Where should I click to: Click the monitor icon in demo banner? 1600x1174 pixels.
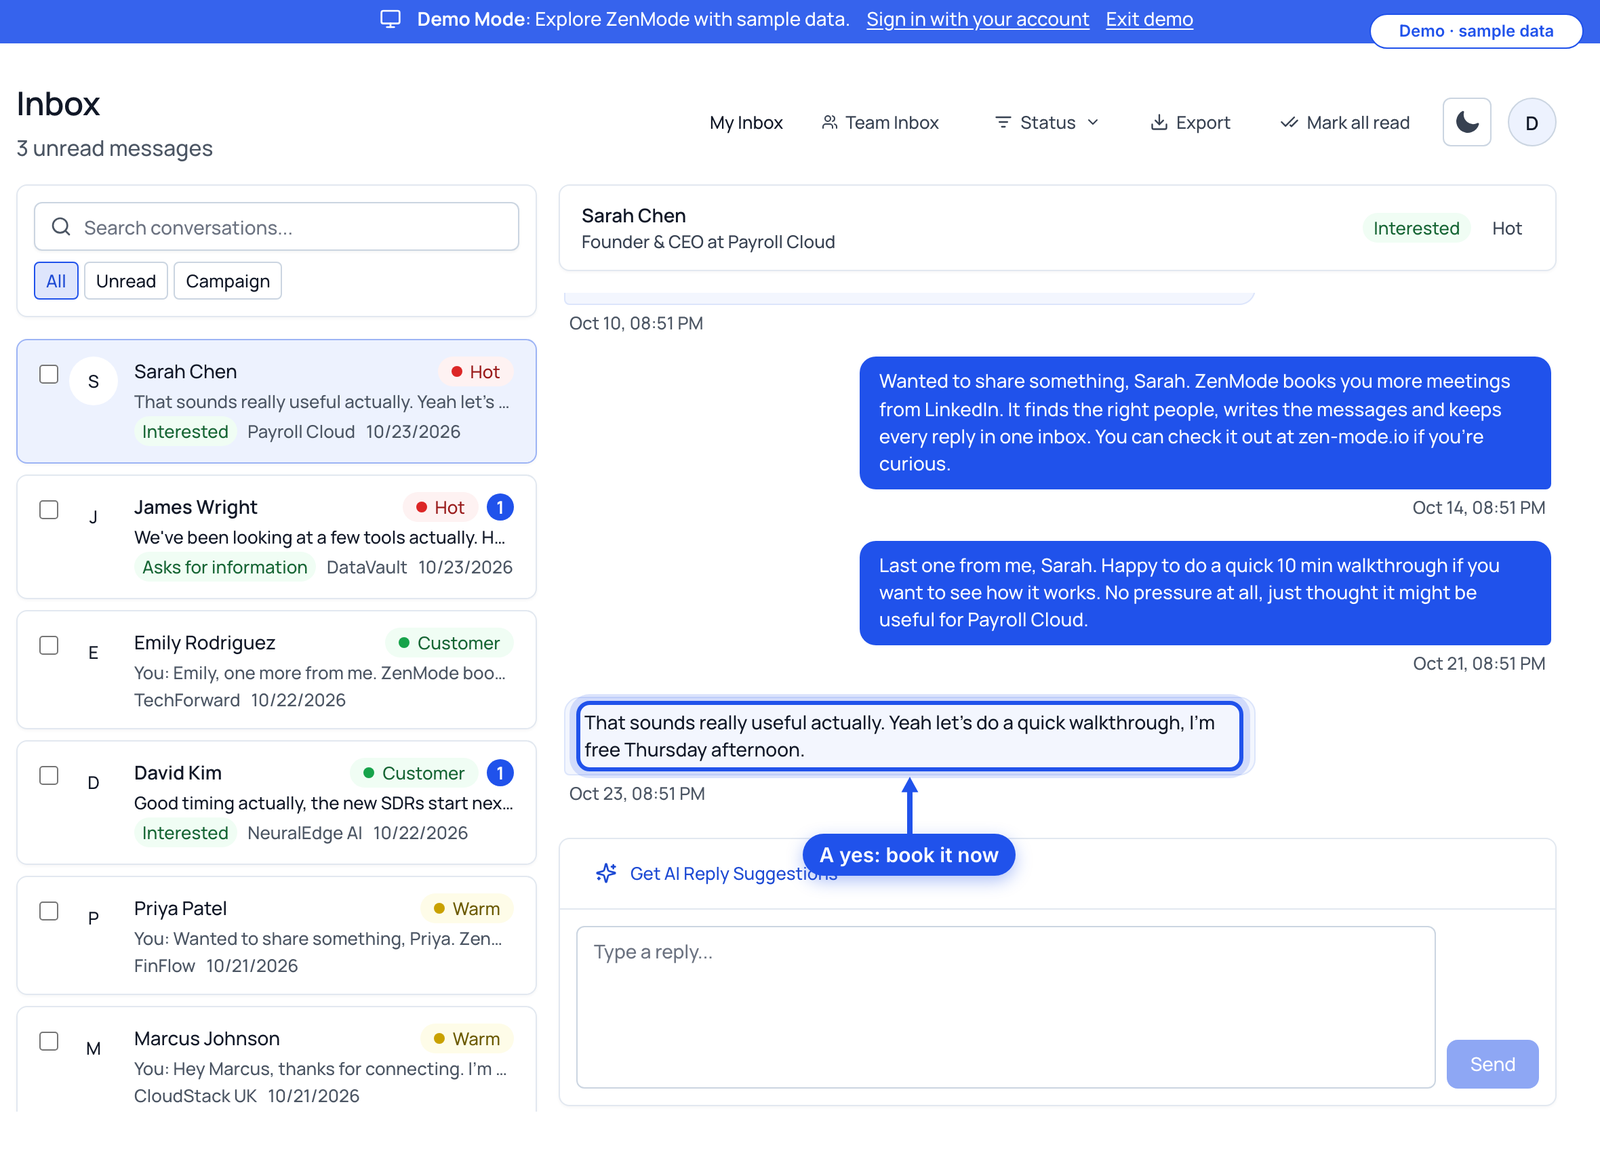pyautogui.click(x=391, y=19)
